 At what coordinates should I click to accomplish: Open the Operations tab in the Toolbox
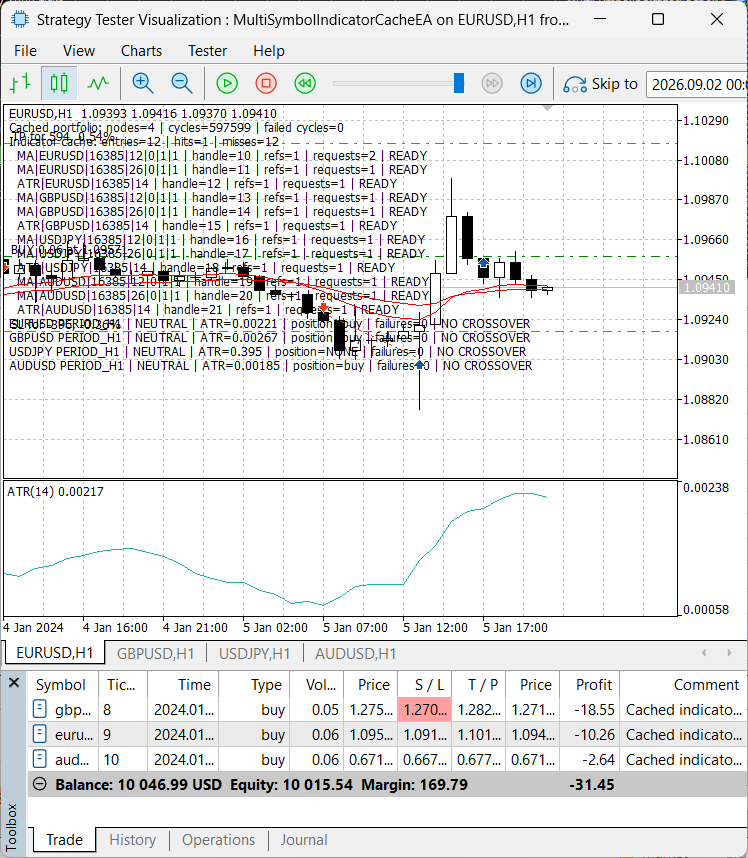218,840
